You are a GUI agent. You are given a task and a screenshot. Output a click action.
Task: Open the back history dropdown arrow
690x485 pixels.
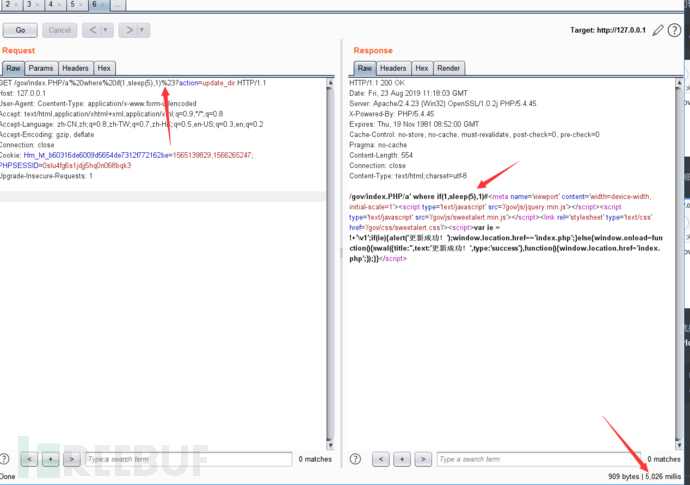(x=106, y=30)
